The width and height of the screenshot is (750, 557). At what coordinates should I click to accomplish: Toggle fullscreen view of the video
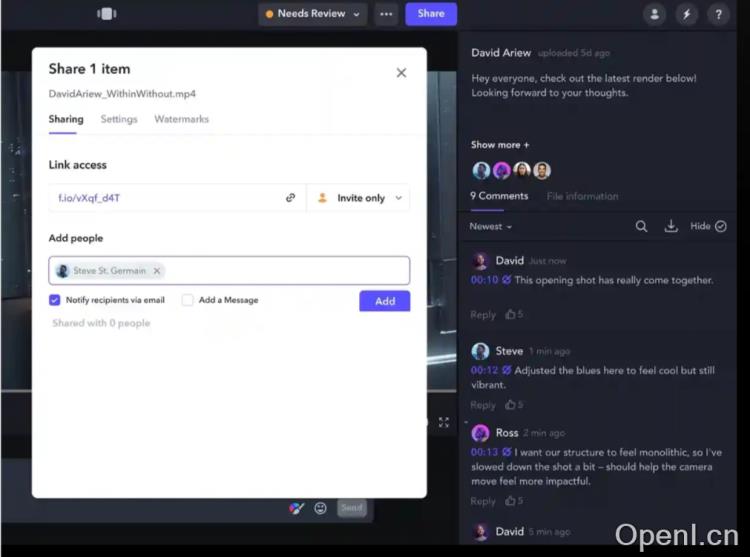point(444,422)
